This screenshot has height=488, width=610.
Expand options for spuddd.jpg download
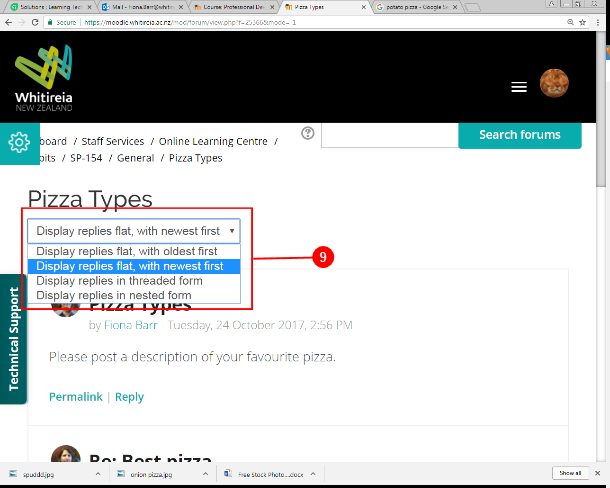click(x=98, y=474)
